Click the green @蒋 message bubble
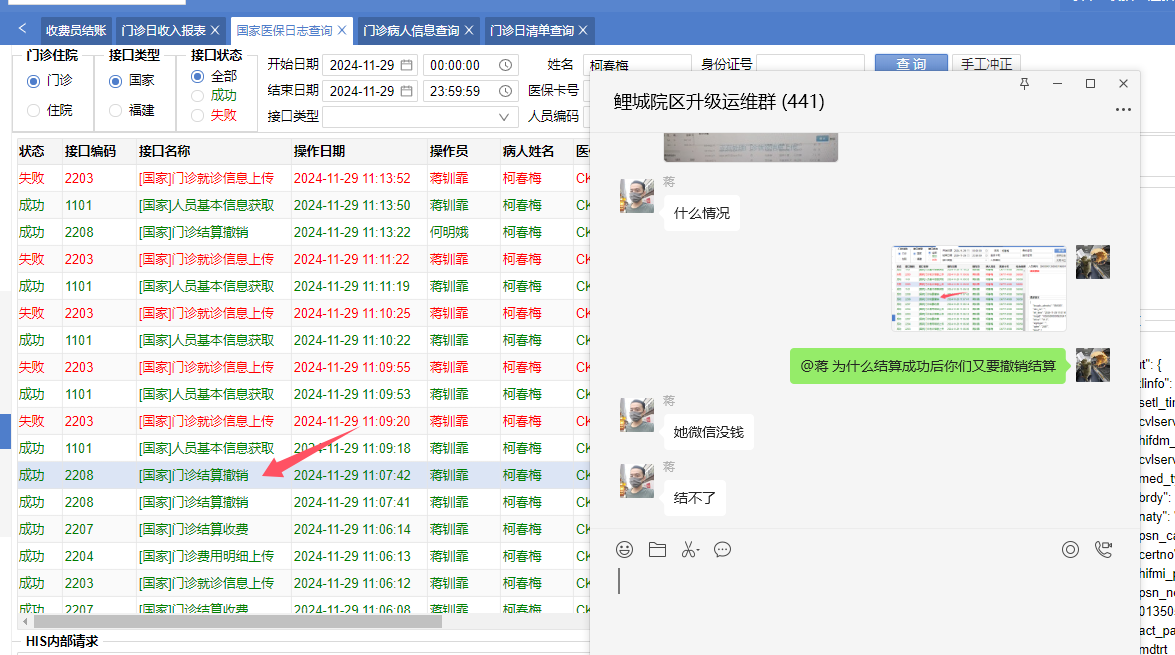 tap(928, 366)
